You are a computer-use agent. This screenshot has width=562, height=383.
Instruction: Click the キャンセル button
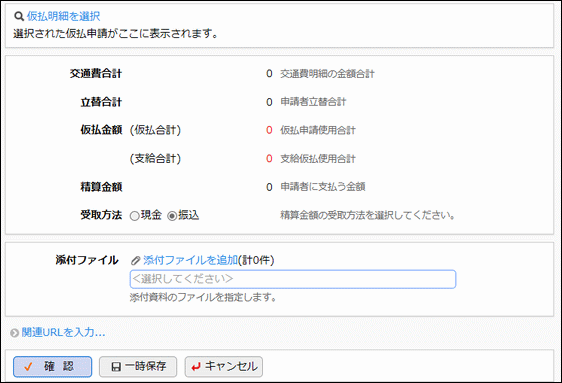[x=224, y=367]
